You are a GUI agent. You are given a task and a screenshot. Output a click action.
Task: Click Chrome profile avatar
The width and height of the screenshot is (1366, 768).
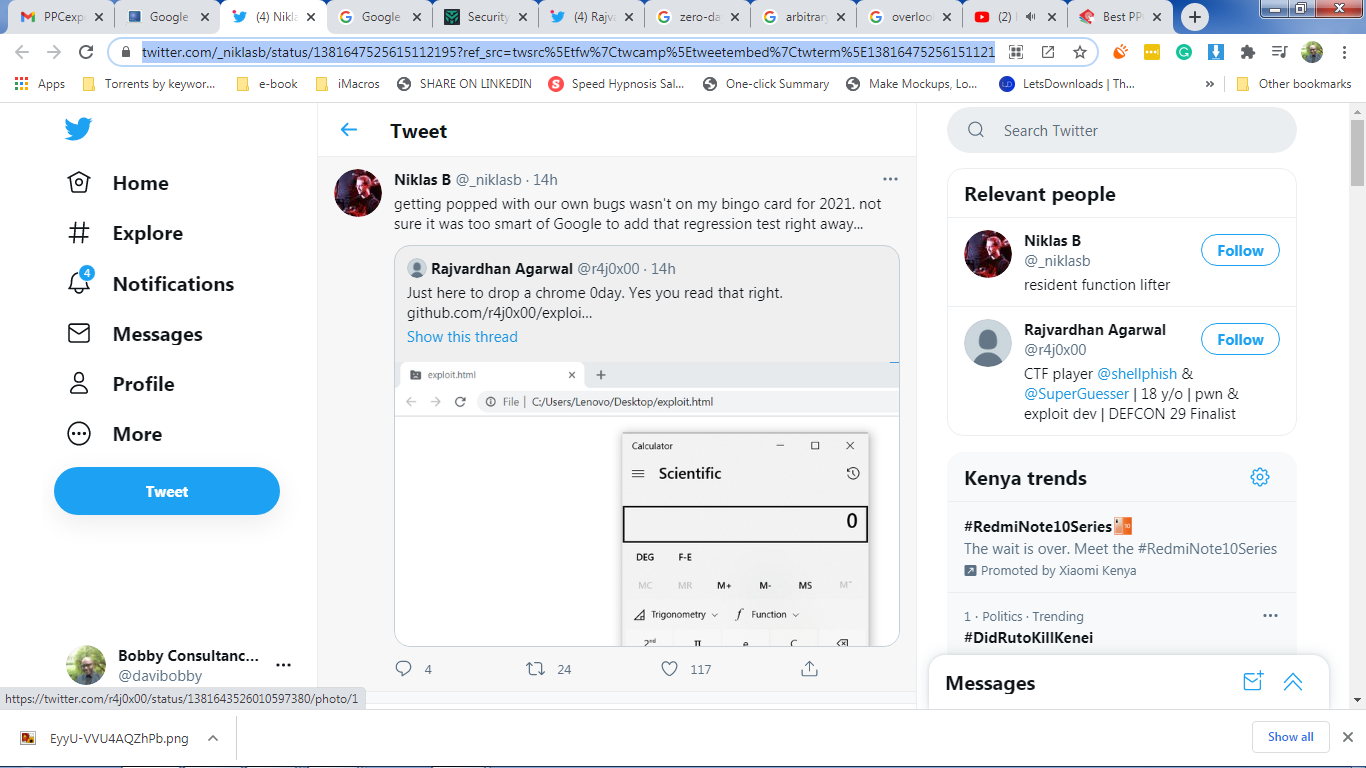[1311, 52]
